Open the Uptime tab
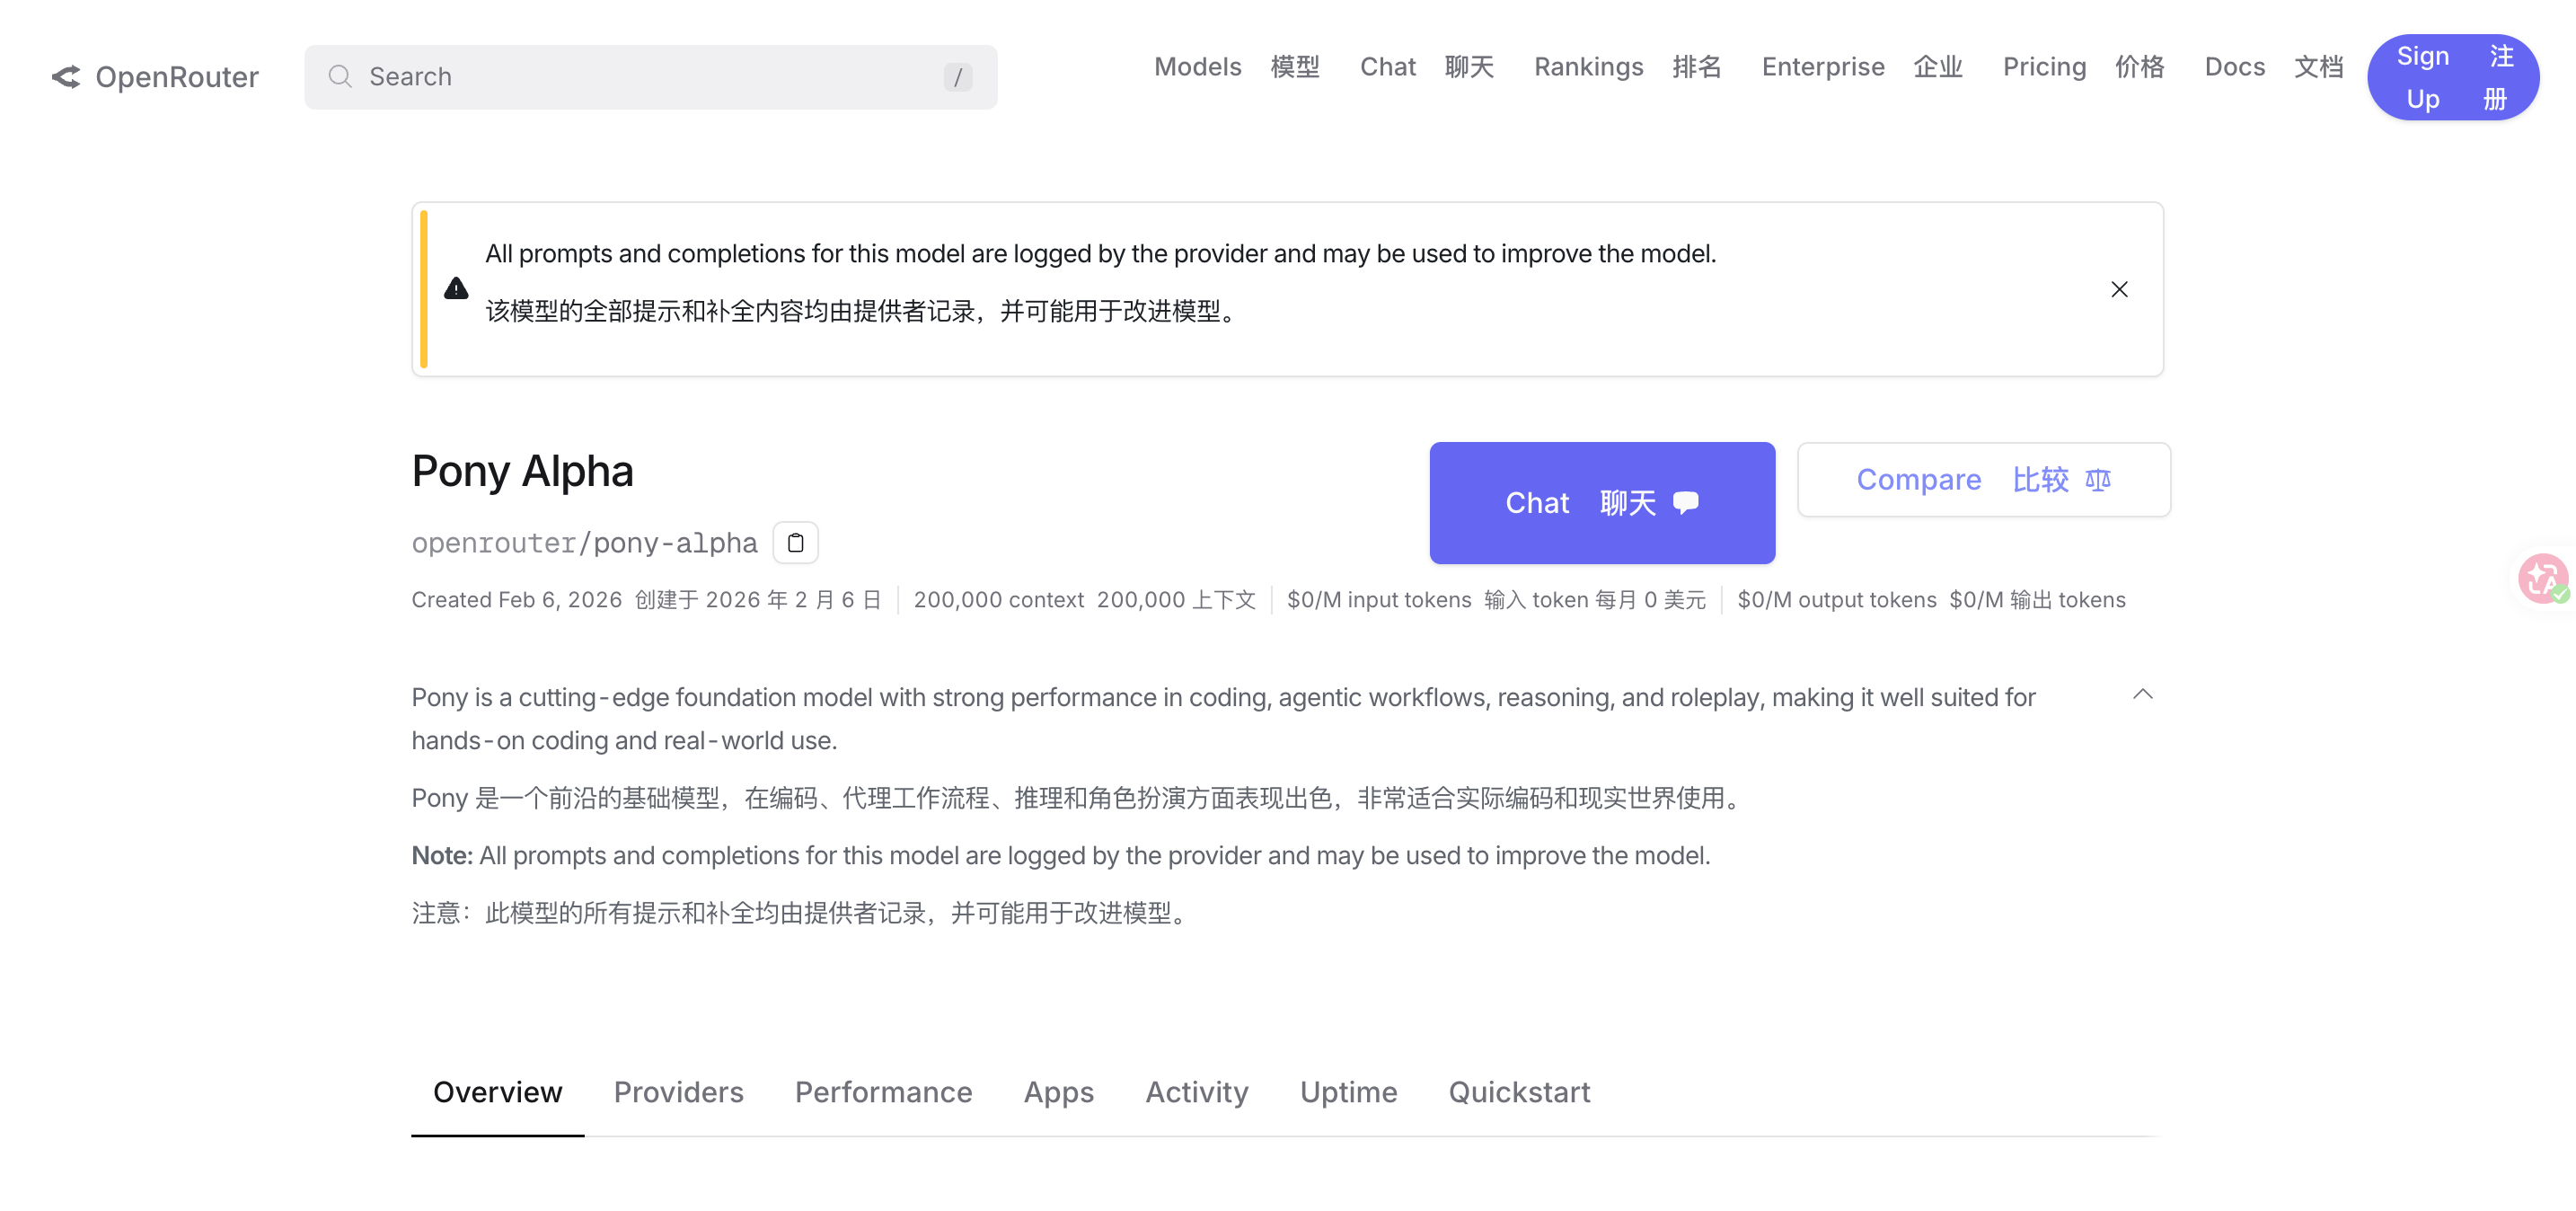Image resolution: width=2576 pixels, height=1211 pixels. (1348, 1092)
